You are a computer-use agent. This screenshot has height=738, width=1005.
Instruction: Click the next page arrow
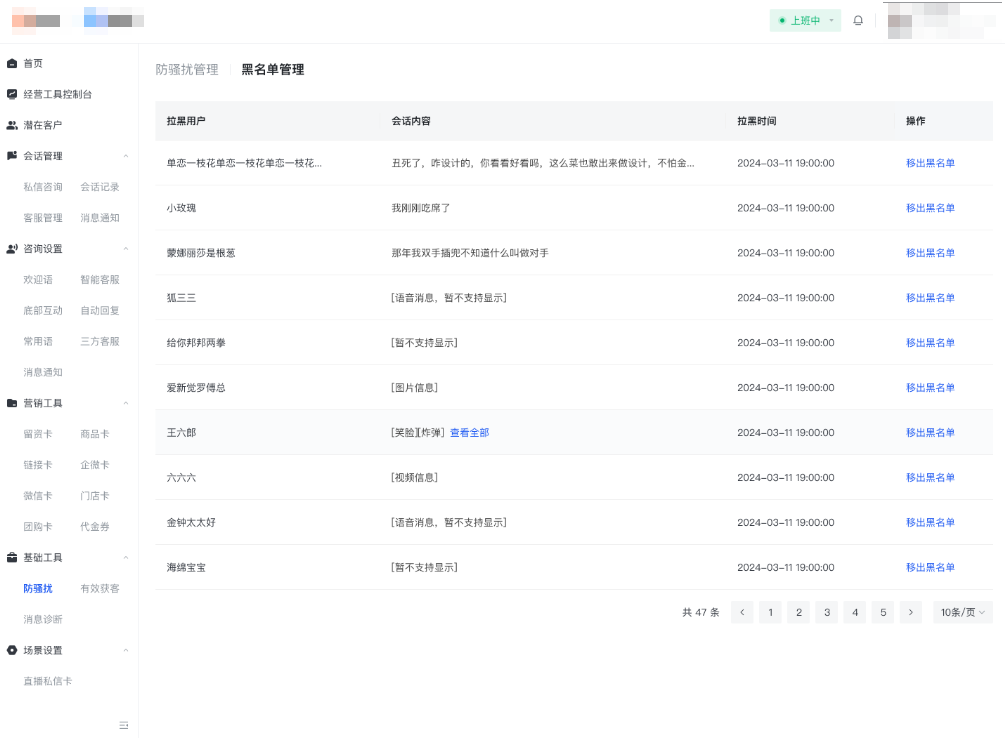[x=910, y=612]
